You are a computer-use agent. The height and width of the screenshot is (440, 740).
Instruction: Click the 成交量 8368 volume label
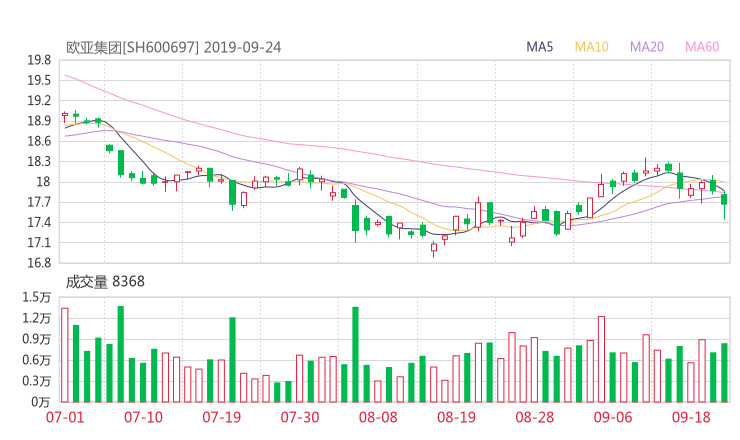(105, 282)
